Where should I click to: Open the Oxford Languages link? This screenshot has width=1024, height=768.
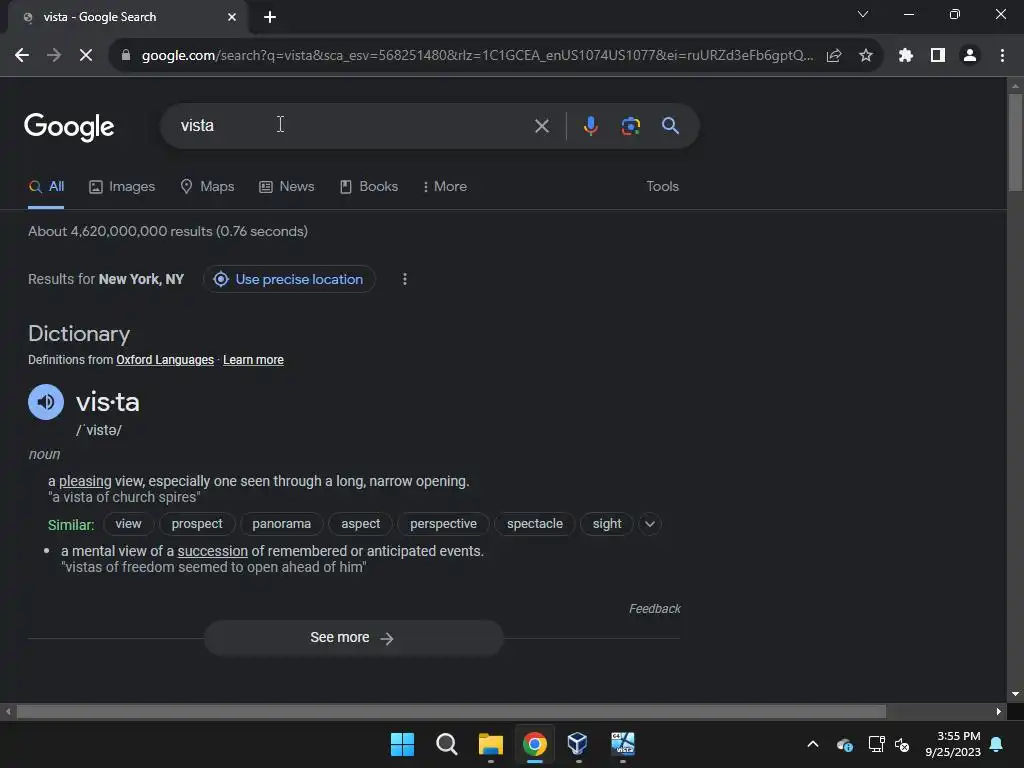point(165,360)
